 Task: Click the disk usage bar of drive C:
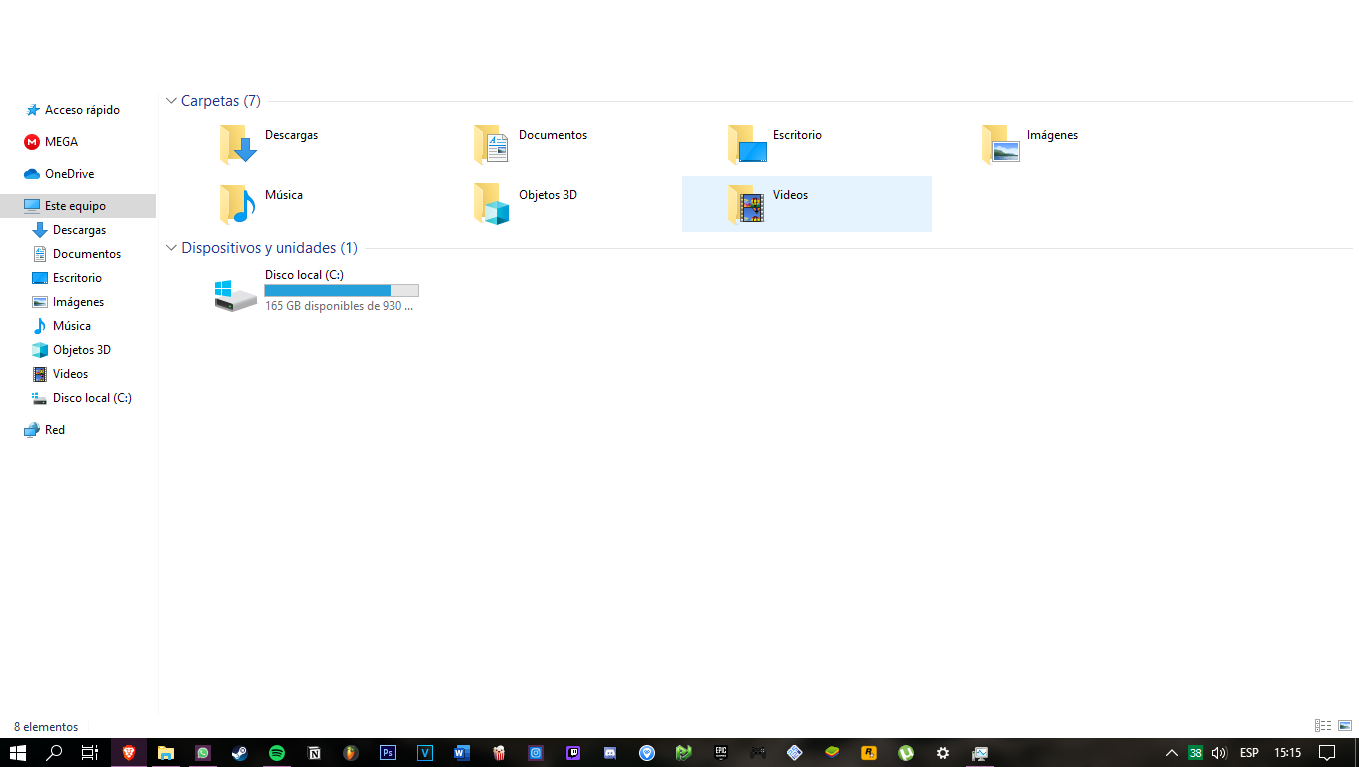341,290
